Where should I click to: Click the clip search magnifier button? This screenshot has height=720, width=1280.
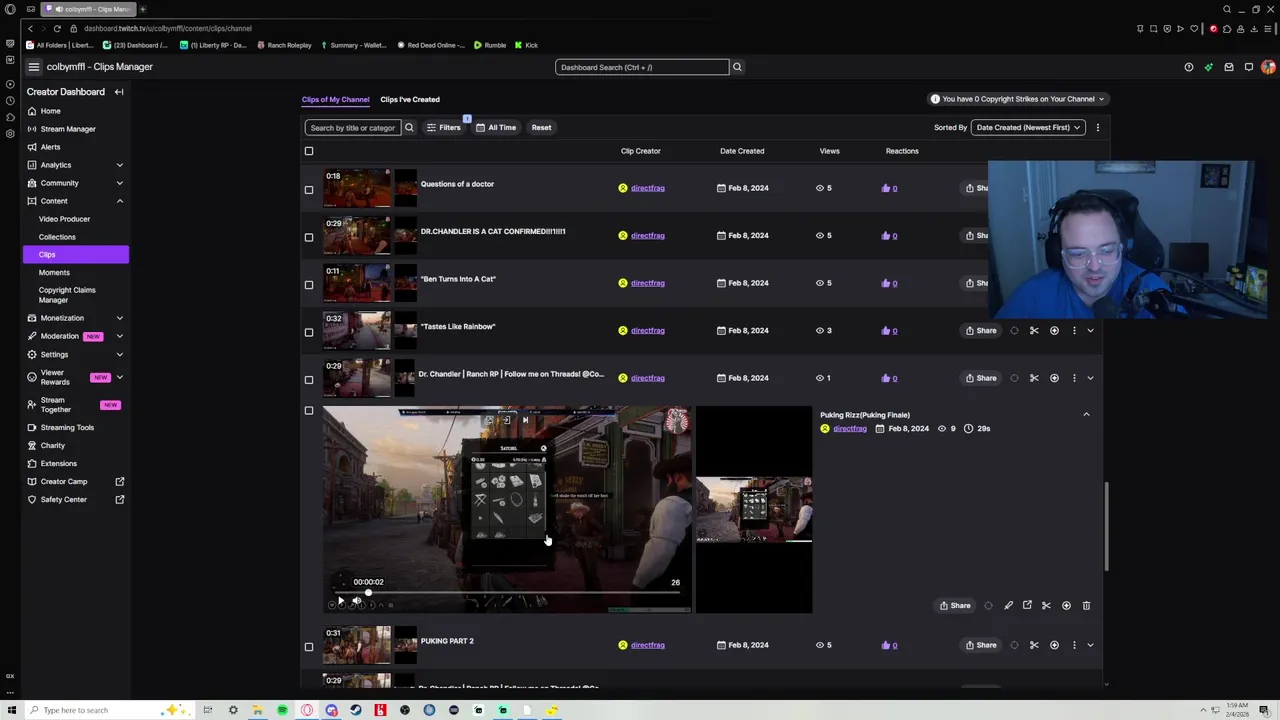409,127
